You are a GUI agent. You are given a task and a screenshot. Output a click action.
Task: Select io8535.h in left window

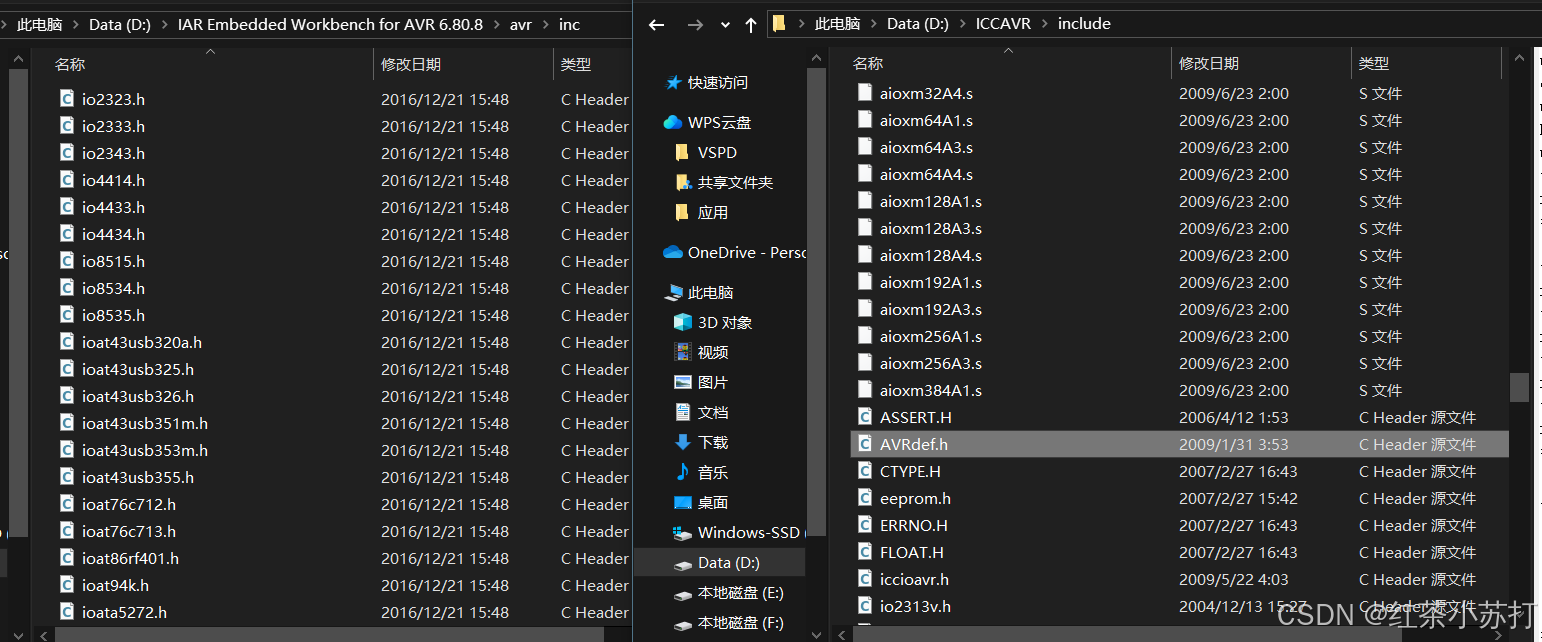113,315
